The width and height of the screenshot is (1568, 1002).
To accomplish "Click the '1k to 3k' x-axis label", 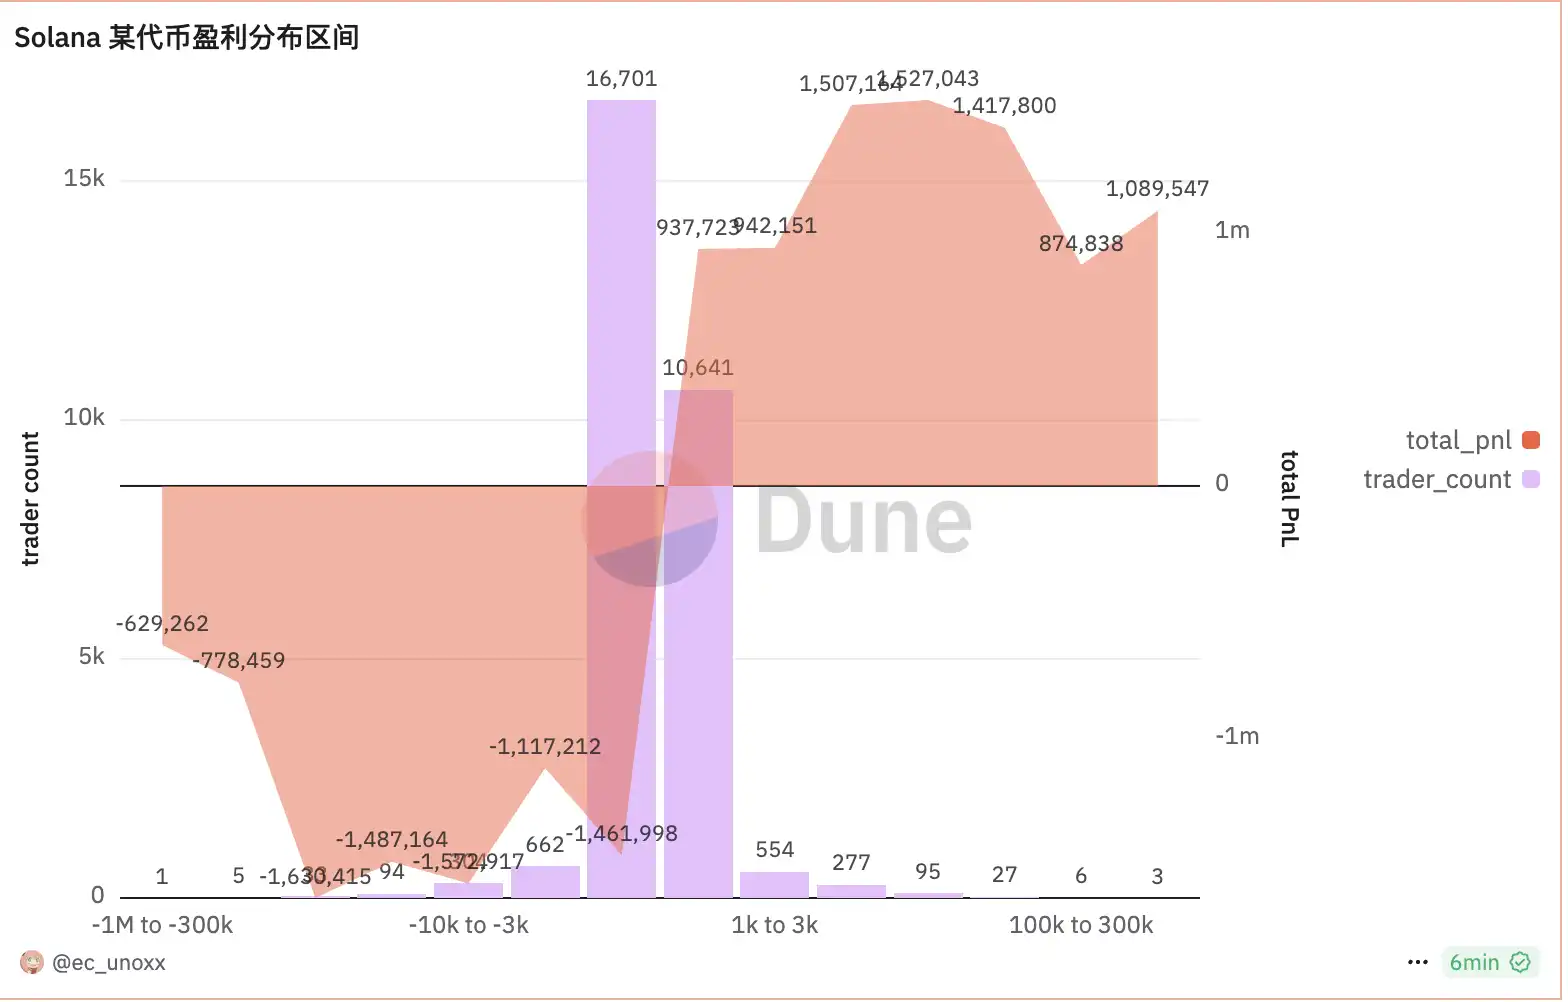I will tap(775, 926).
